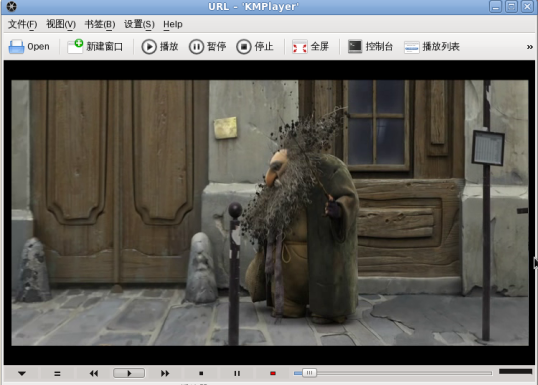Click the Open toolbar button
This screenshot has width=538, height=385.
[x=29, y=46]
